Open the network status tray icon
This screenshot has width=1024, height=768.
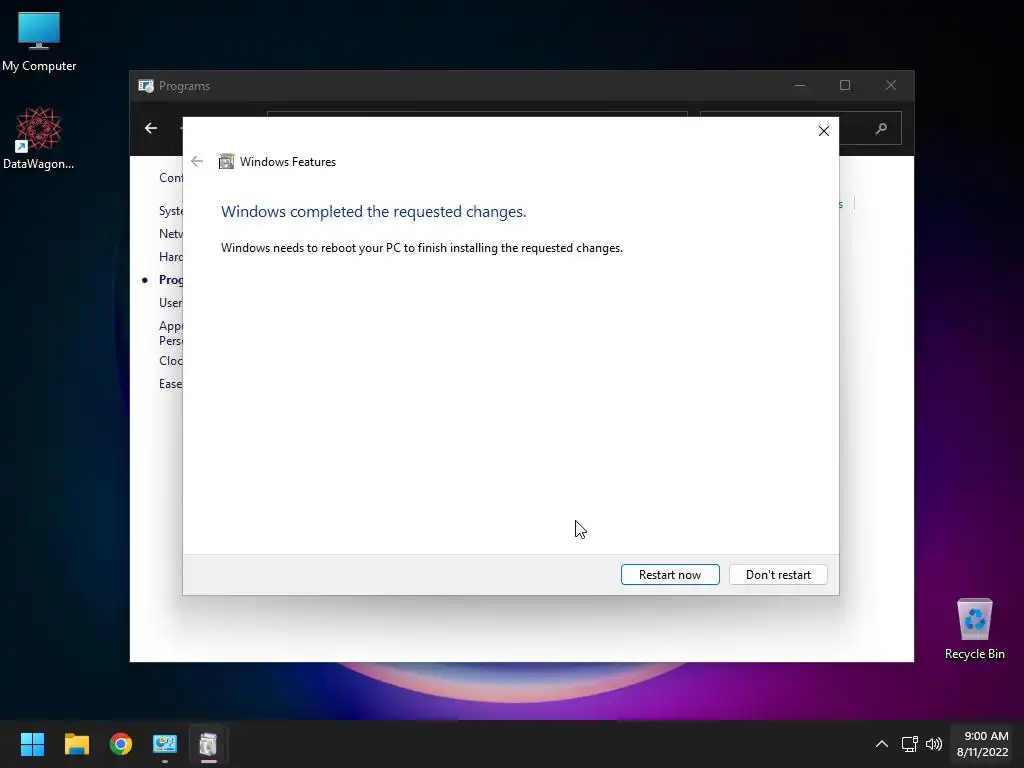(909, 744)
